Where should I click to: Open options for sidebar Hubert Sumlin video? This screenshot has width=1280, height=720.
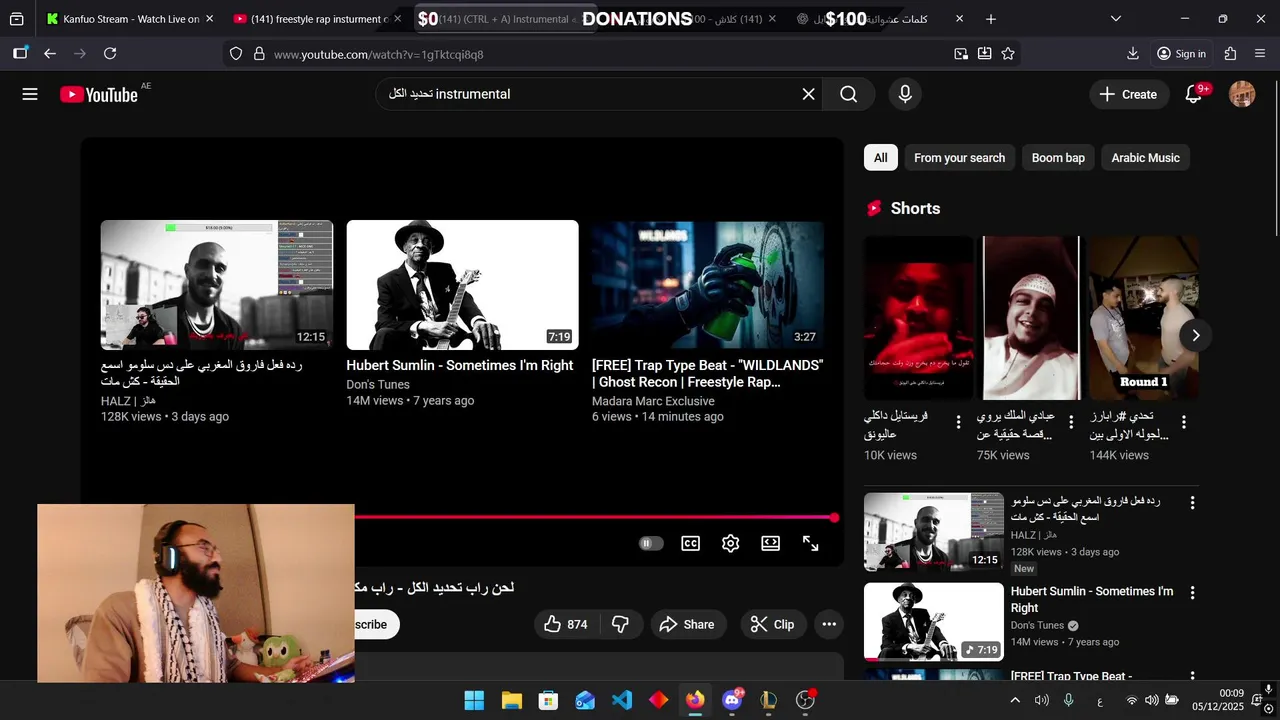(x=1192, y=592)
